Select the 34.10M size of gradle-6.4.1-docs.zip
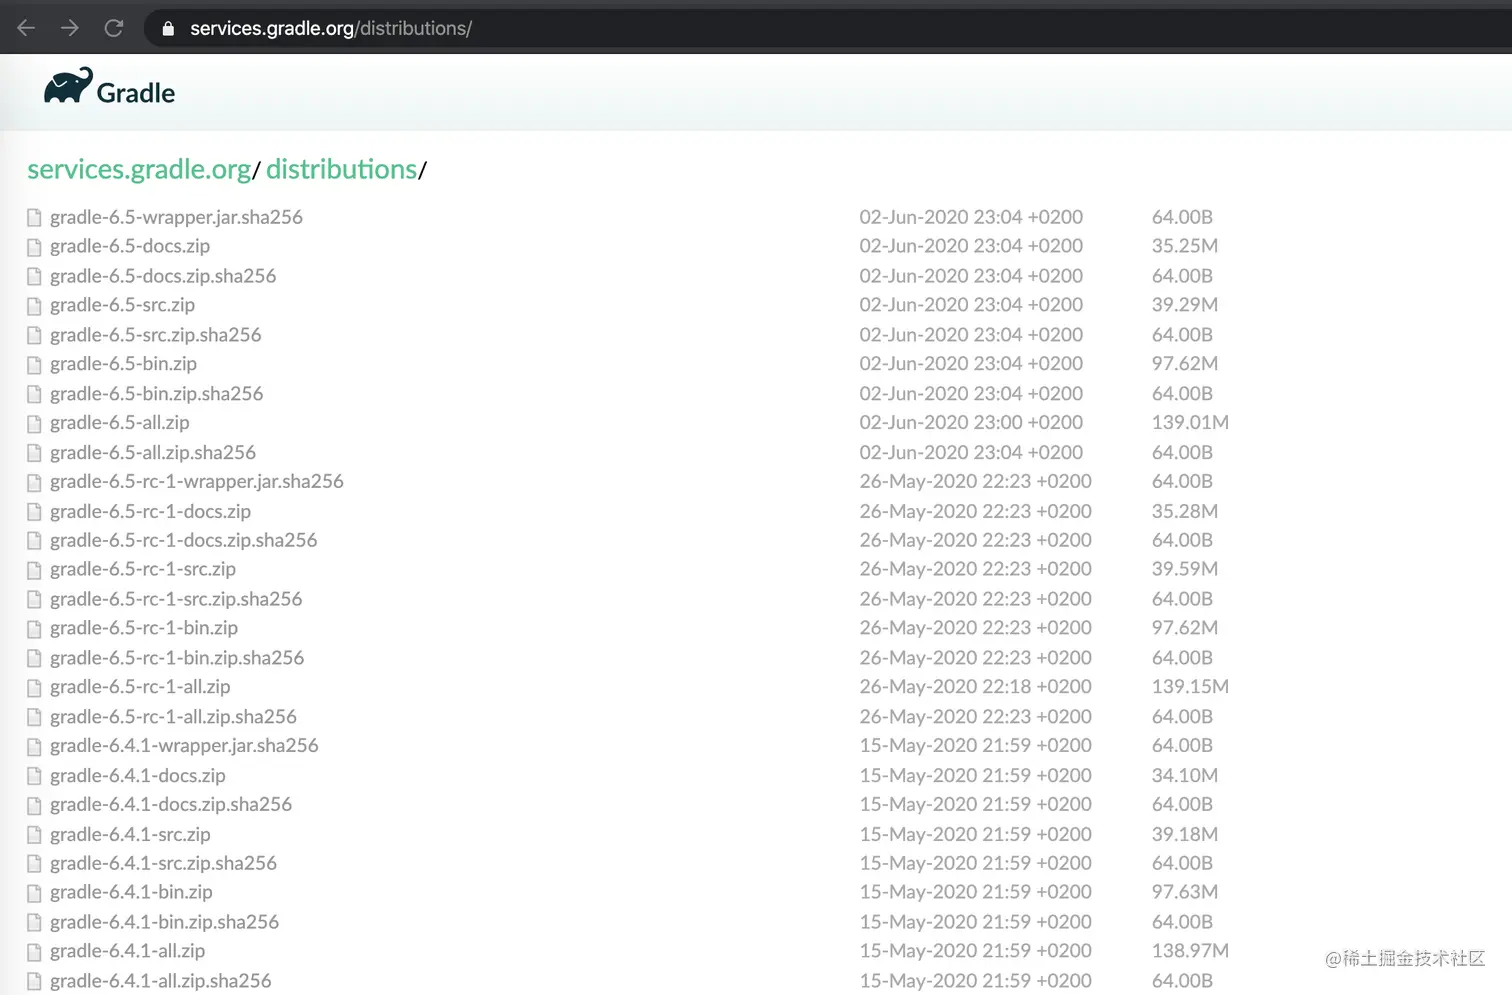Viewport: 1512px width, 995px height. click(x=1185, y=776)
